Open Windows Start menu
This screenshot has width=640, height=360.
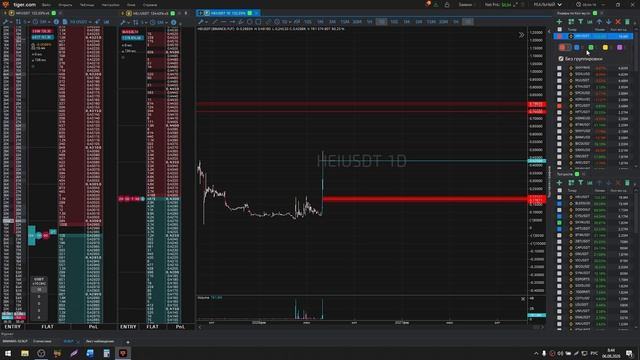8,353
